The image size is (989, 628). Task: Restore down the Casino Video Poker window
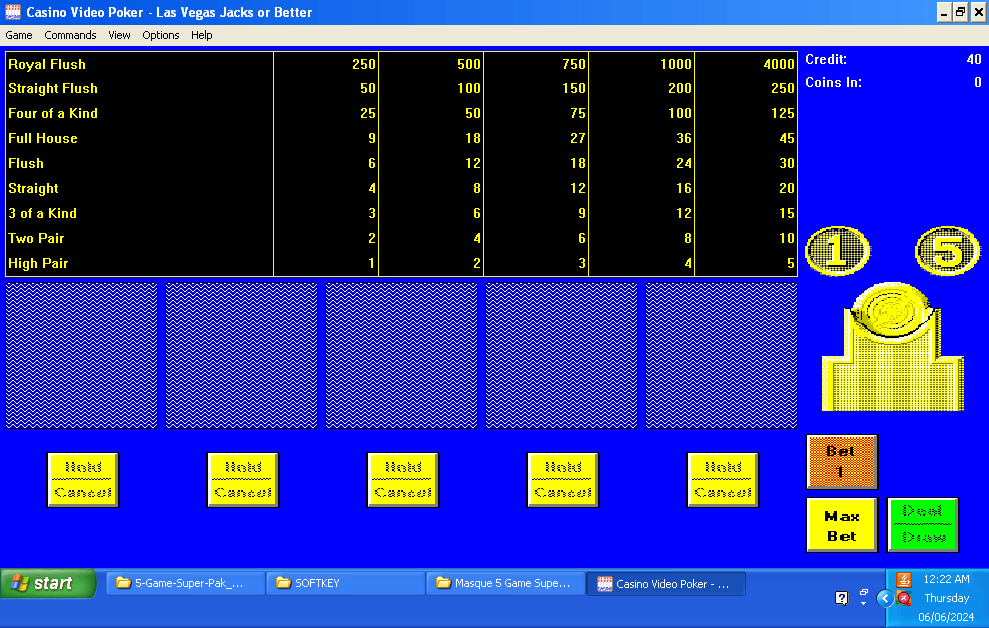pyautogui.click(x=961, y=13)
